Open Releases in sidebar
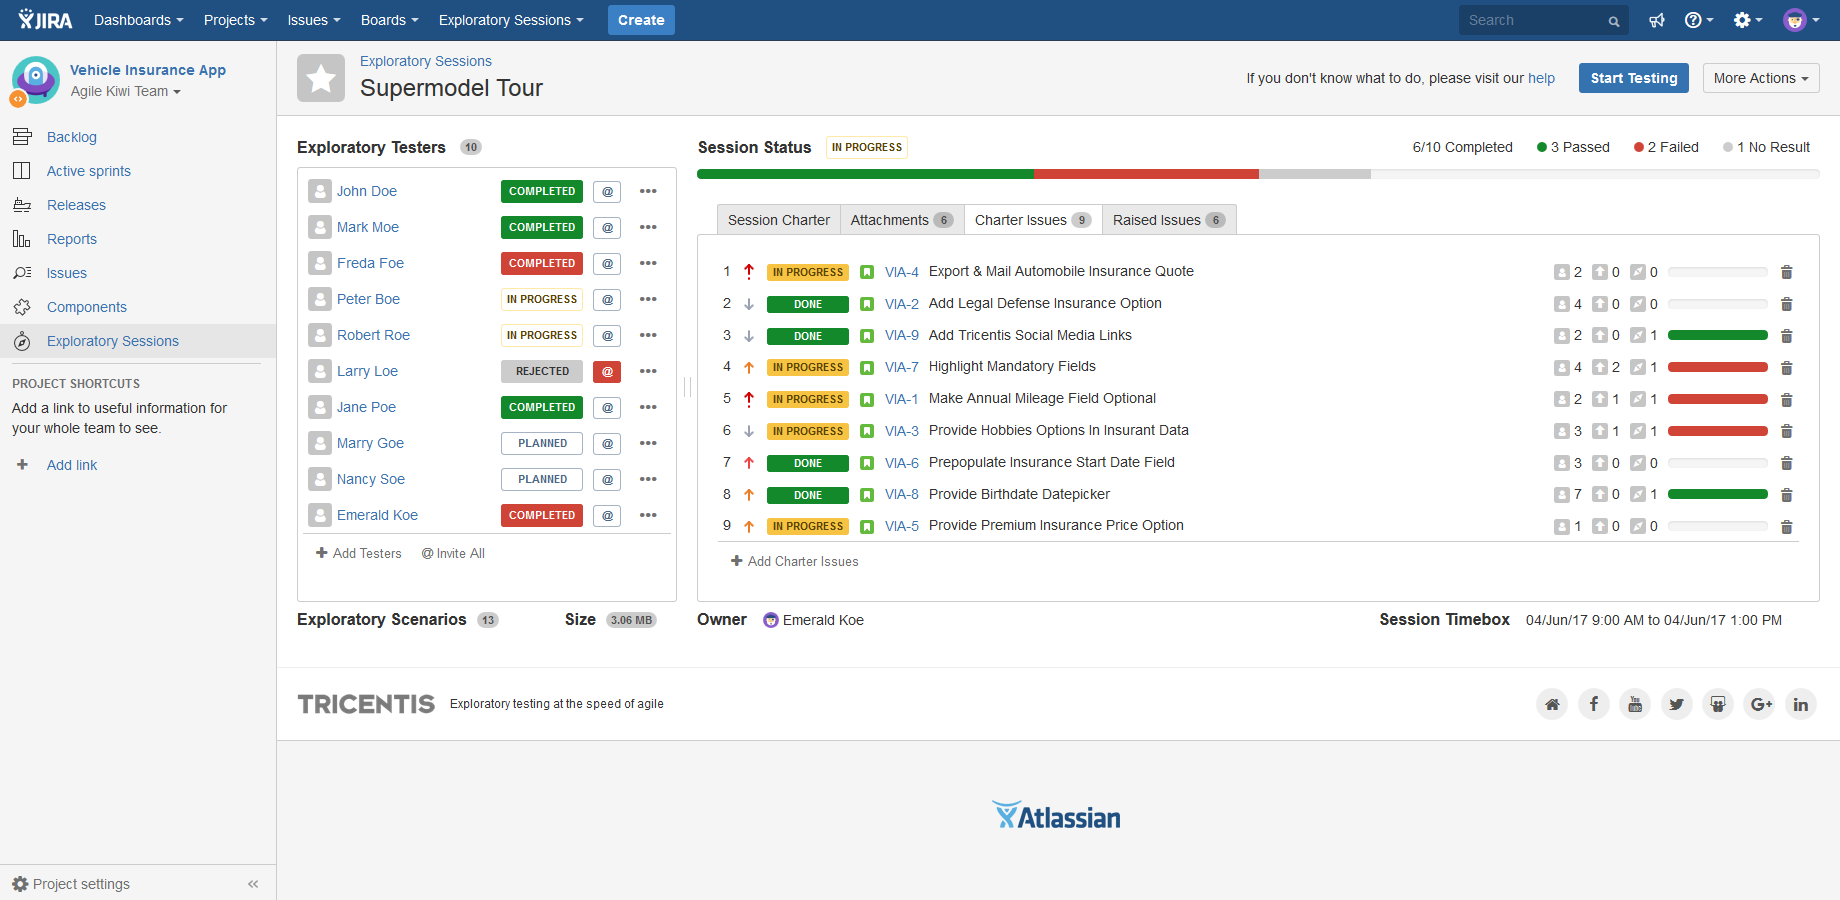1840x900 pixels. point(76,205)
